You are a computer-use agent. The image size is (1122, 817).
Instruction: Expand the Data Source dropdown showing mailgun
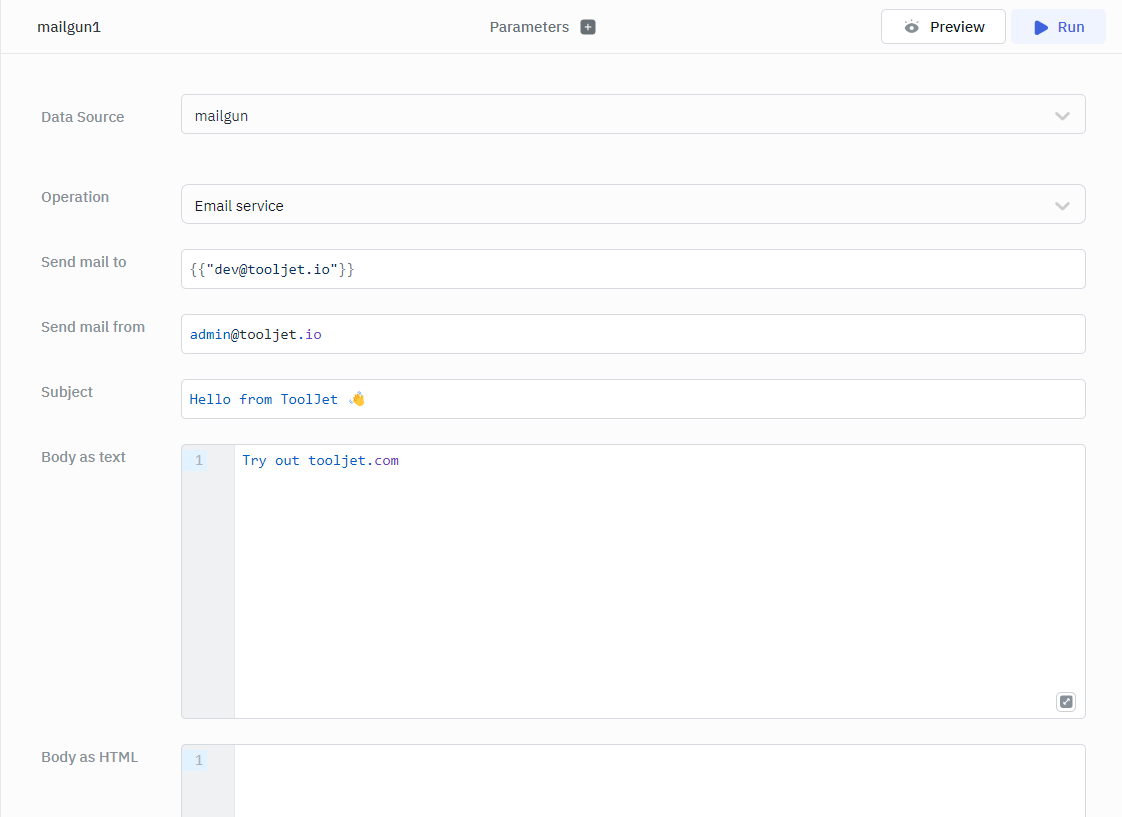point(632,115)
